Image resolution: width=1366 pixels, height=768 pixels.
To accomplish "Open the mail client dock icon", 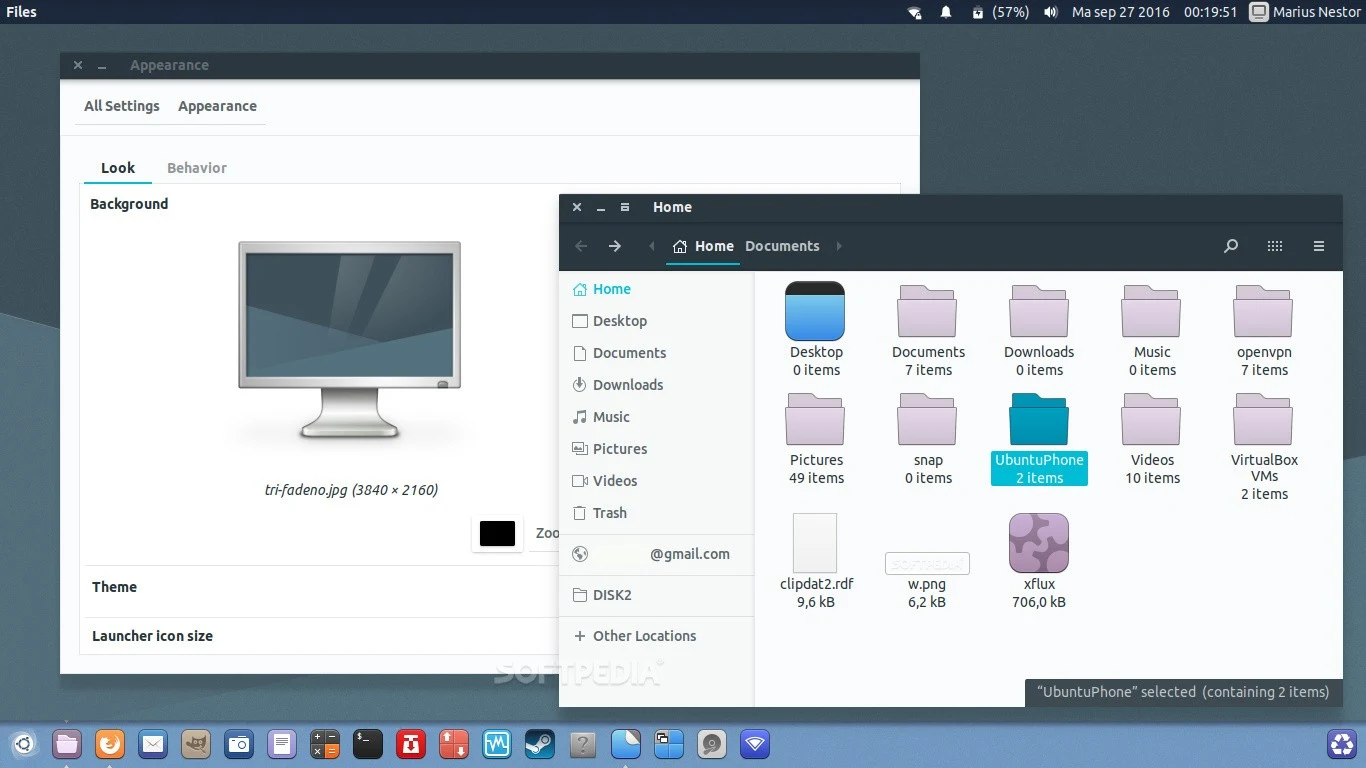I will click(x=153, y=744).
